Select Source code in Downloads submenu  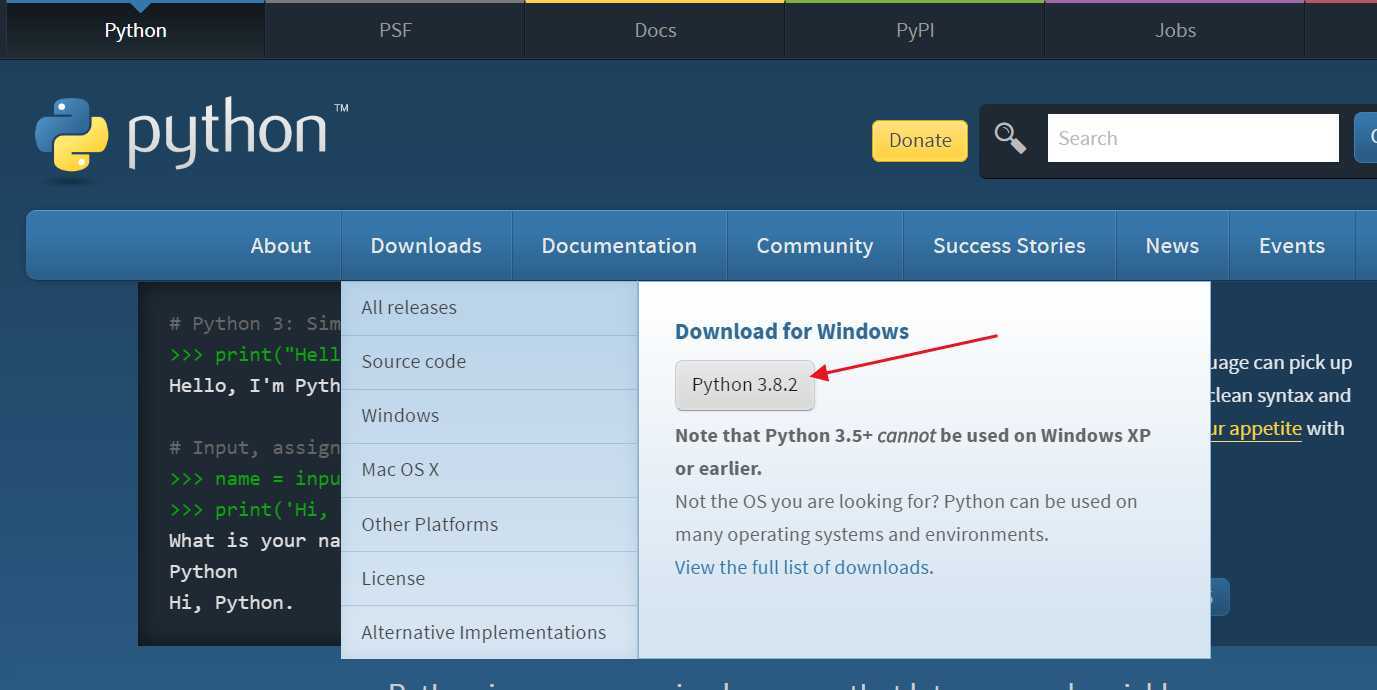(x=489, y=362)
